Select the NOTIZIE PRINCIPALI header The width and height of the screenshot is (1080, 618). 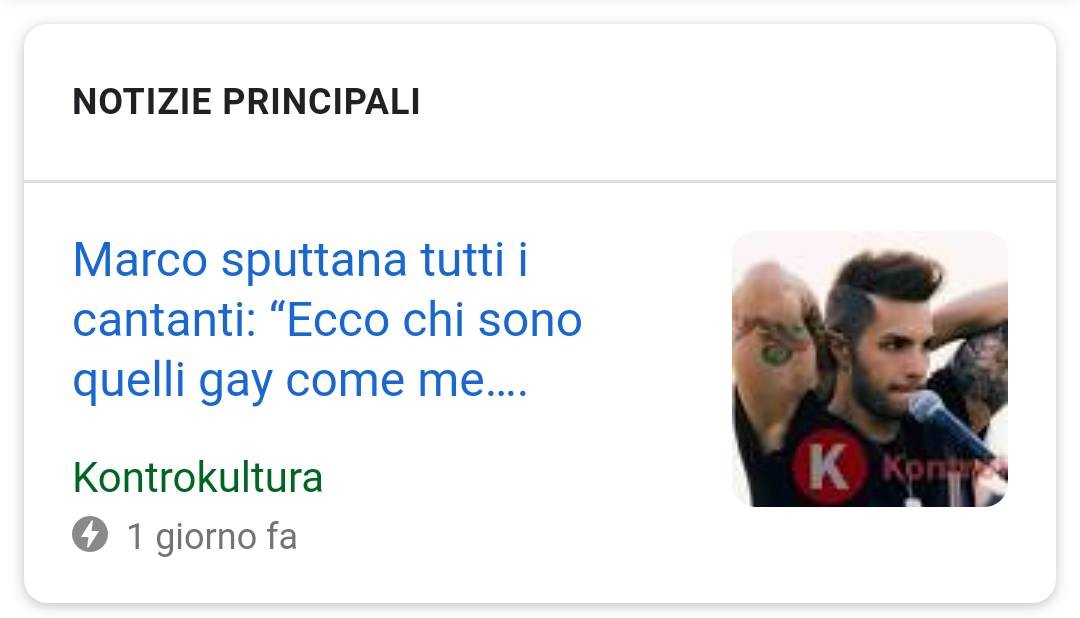point(246,102)
